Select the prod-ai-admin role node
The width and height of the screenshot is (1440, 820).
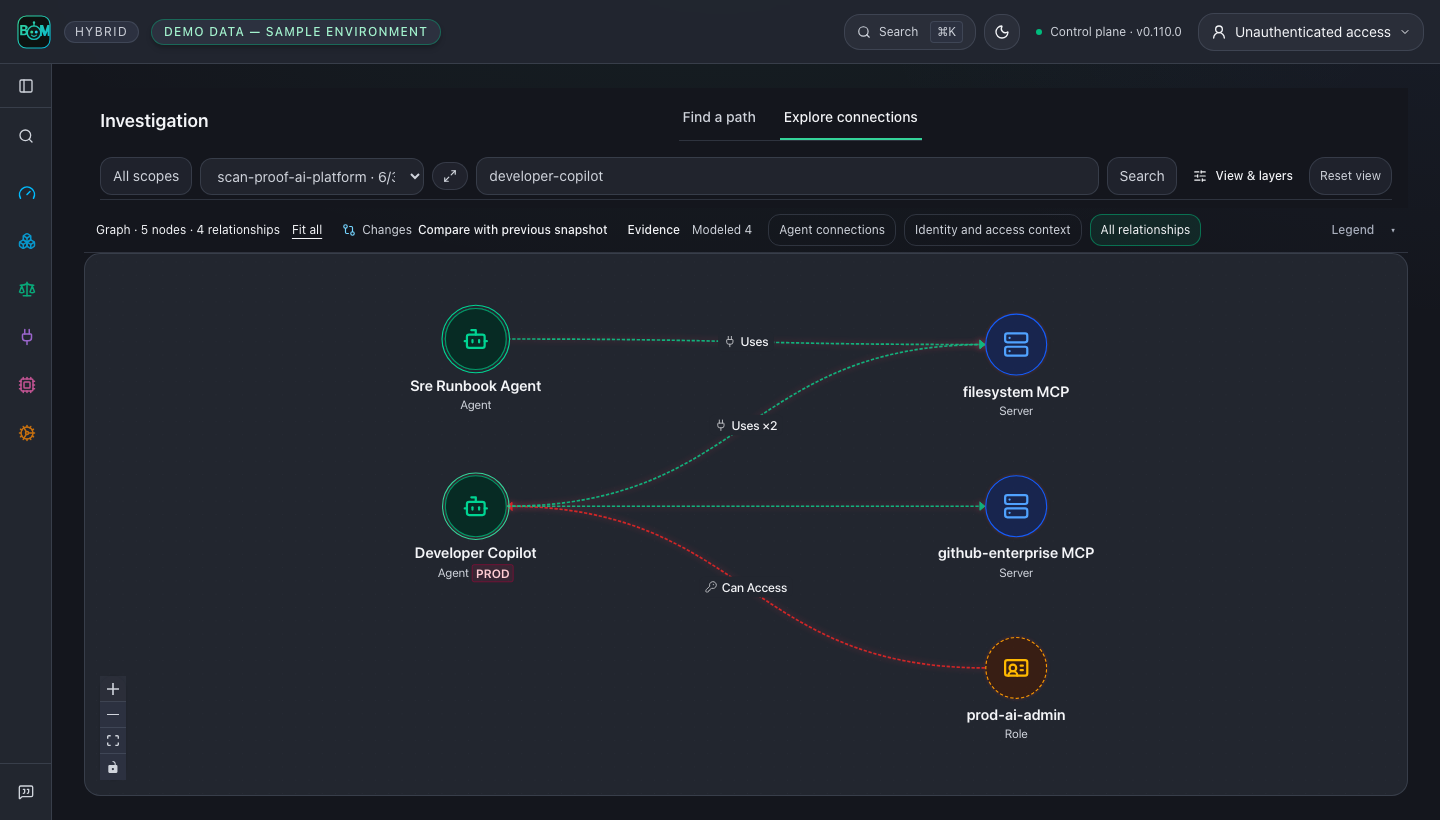(x=1016, y=668)
